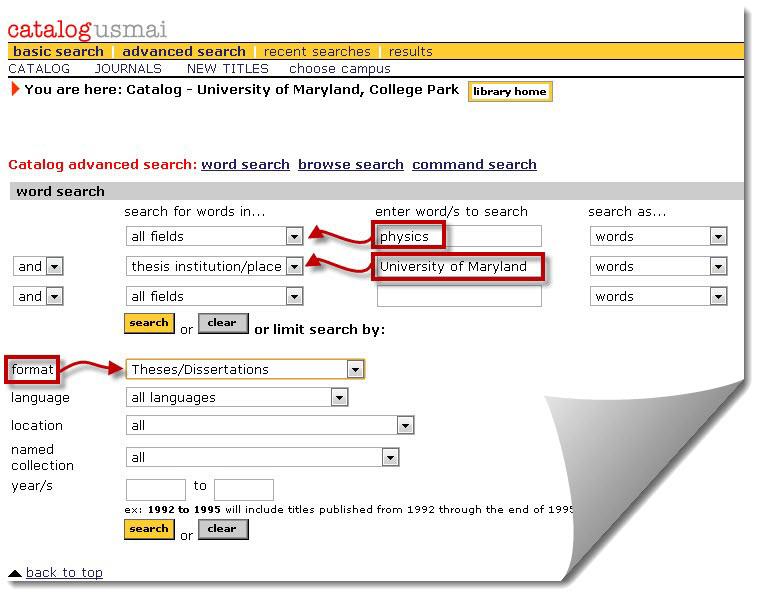759x596 pixels.
Task: Open first 'all fields' field dropdown
Action: pos(214,236)
